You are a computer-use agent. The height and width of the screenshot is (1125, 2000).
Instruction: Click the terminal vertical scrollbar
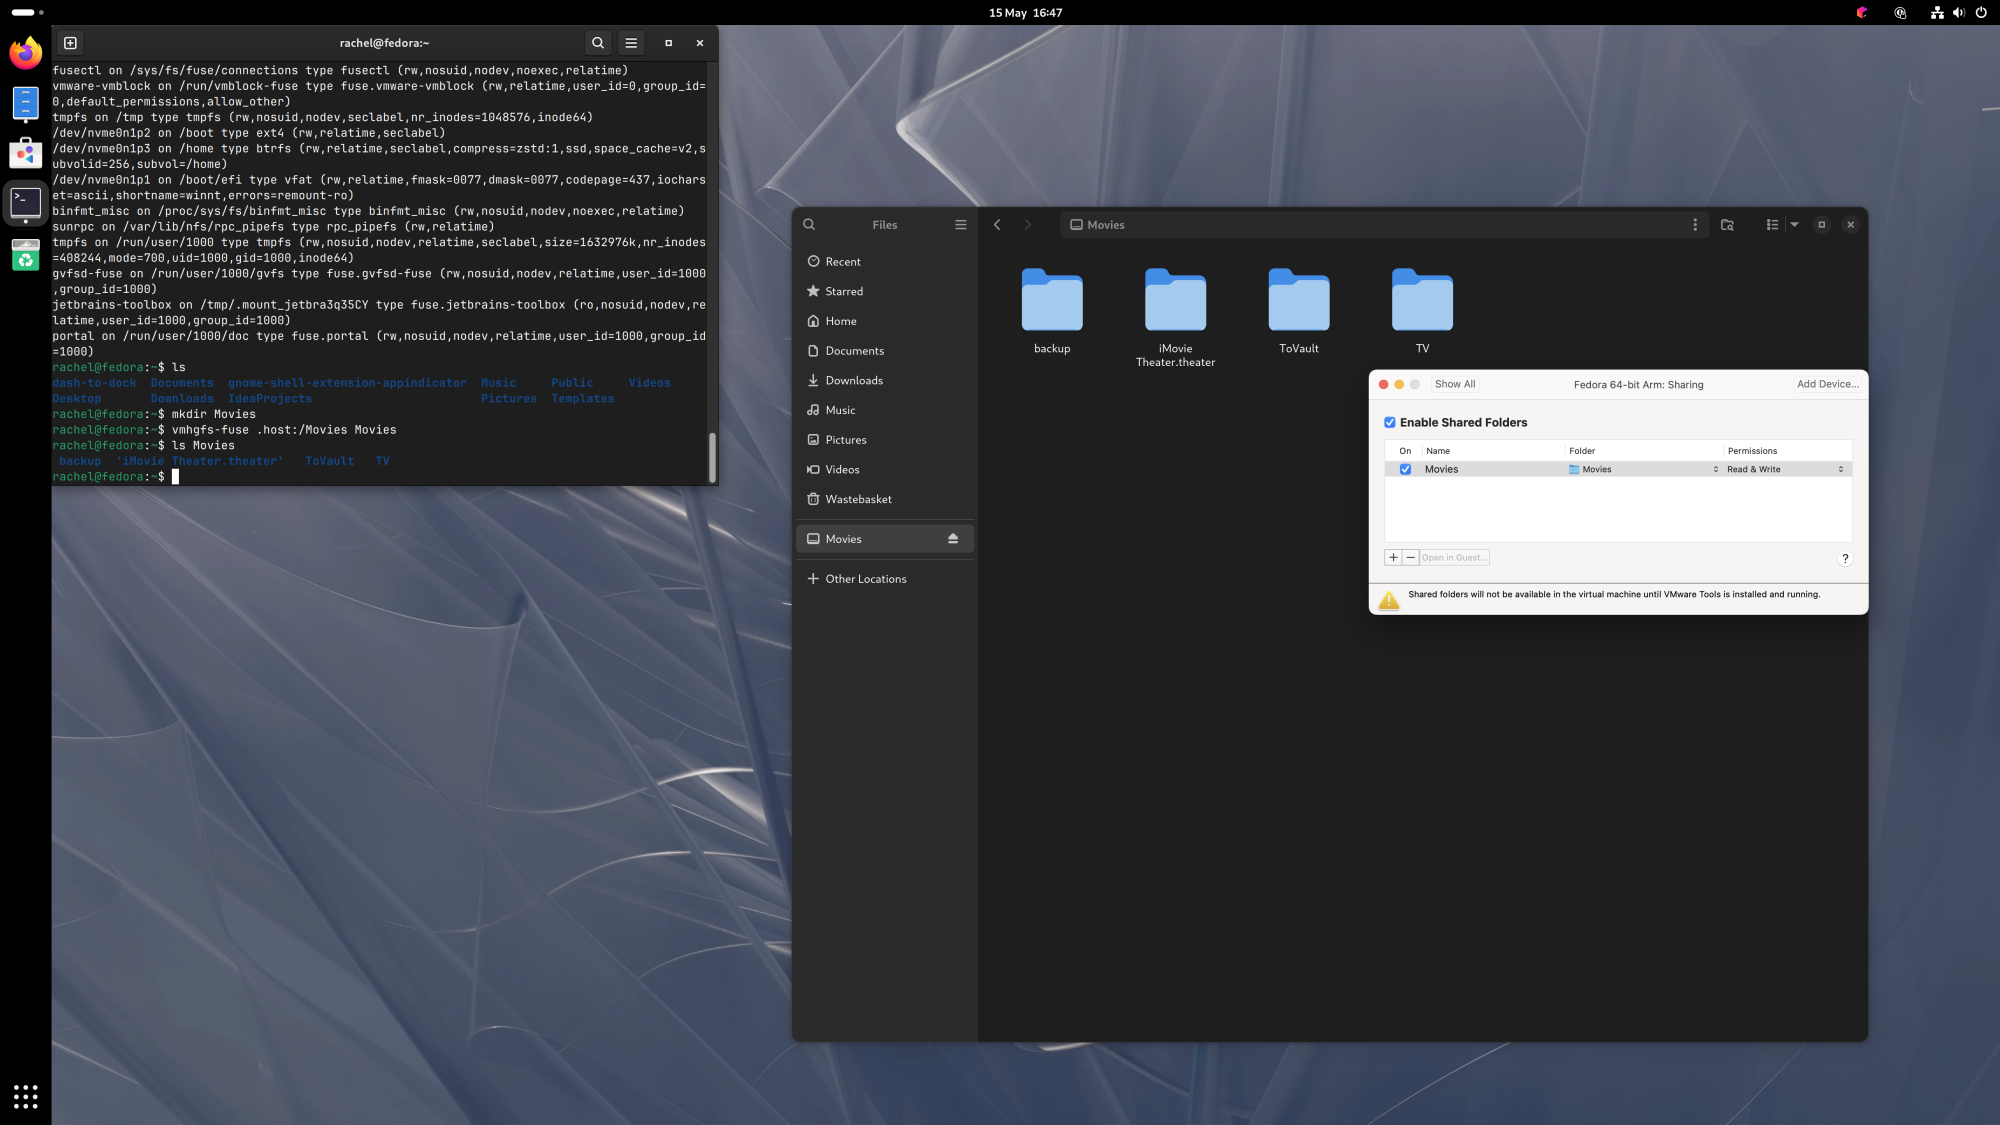pos(712,457)
